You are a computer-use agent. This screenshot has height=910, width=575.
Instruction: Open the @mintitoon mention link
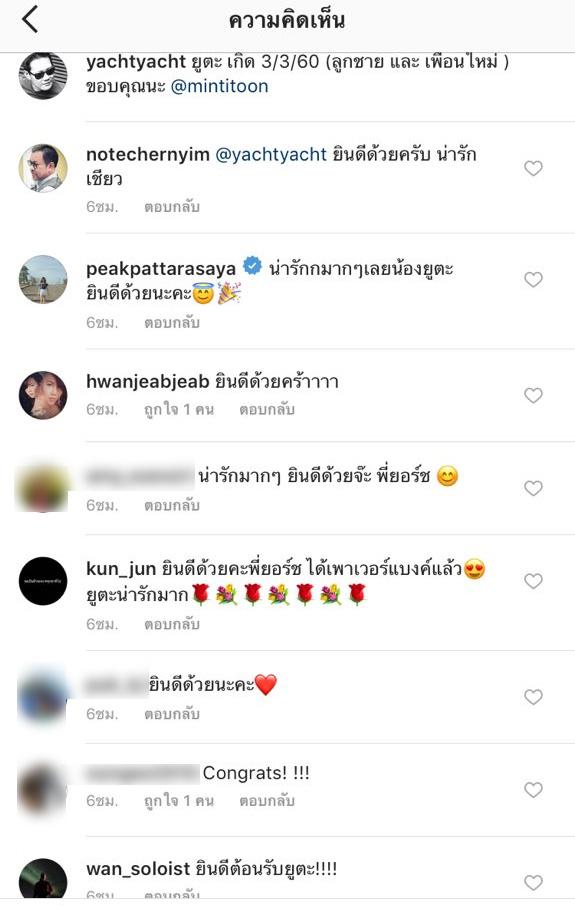219,86
